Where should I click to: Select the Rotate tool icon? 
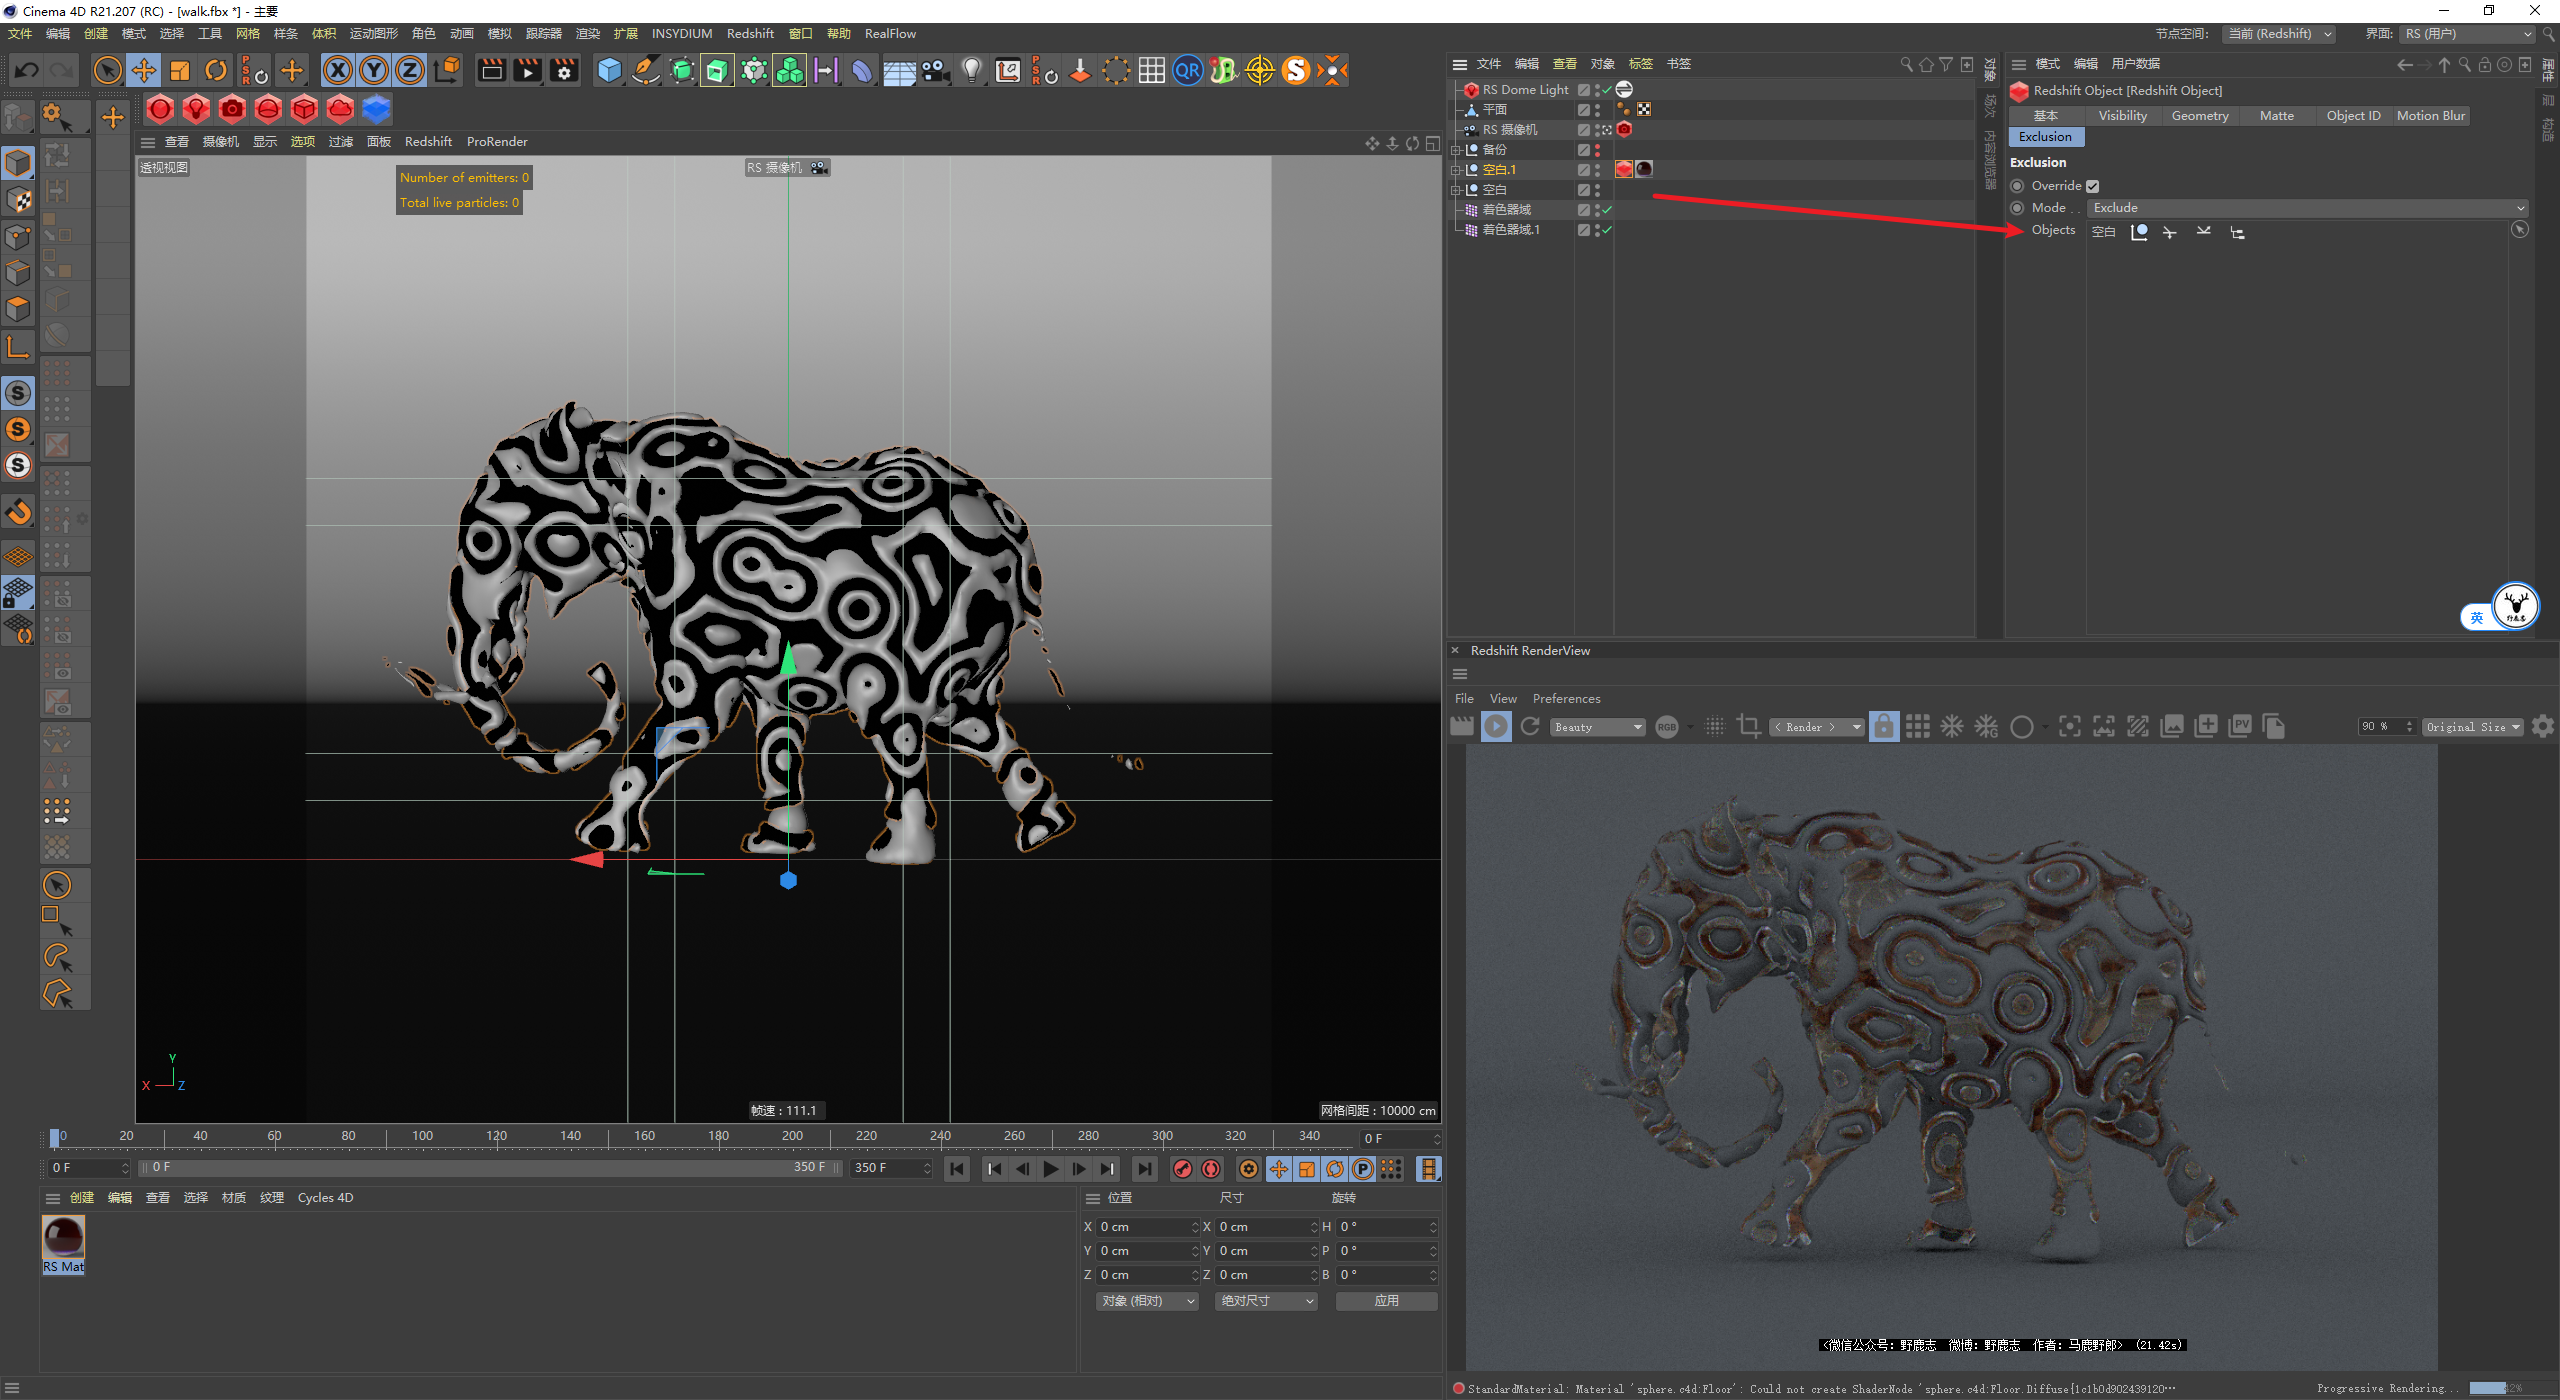(x=216, y=70)
